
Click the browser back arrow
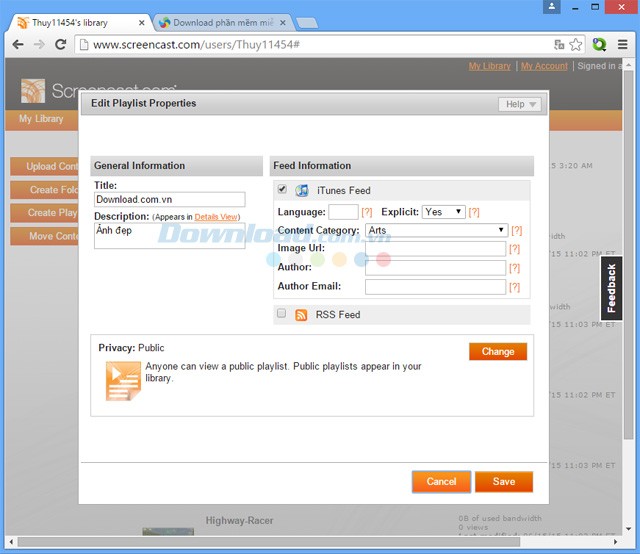[x=18, y=44]
